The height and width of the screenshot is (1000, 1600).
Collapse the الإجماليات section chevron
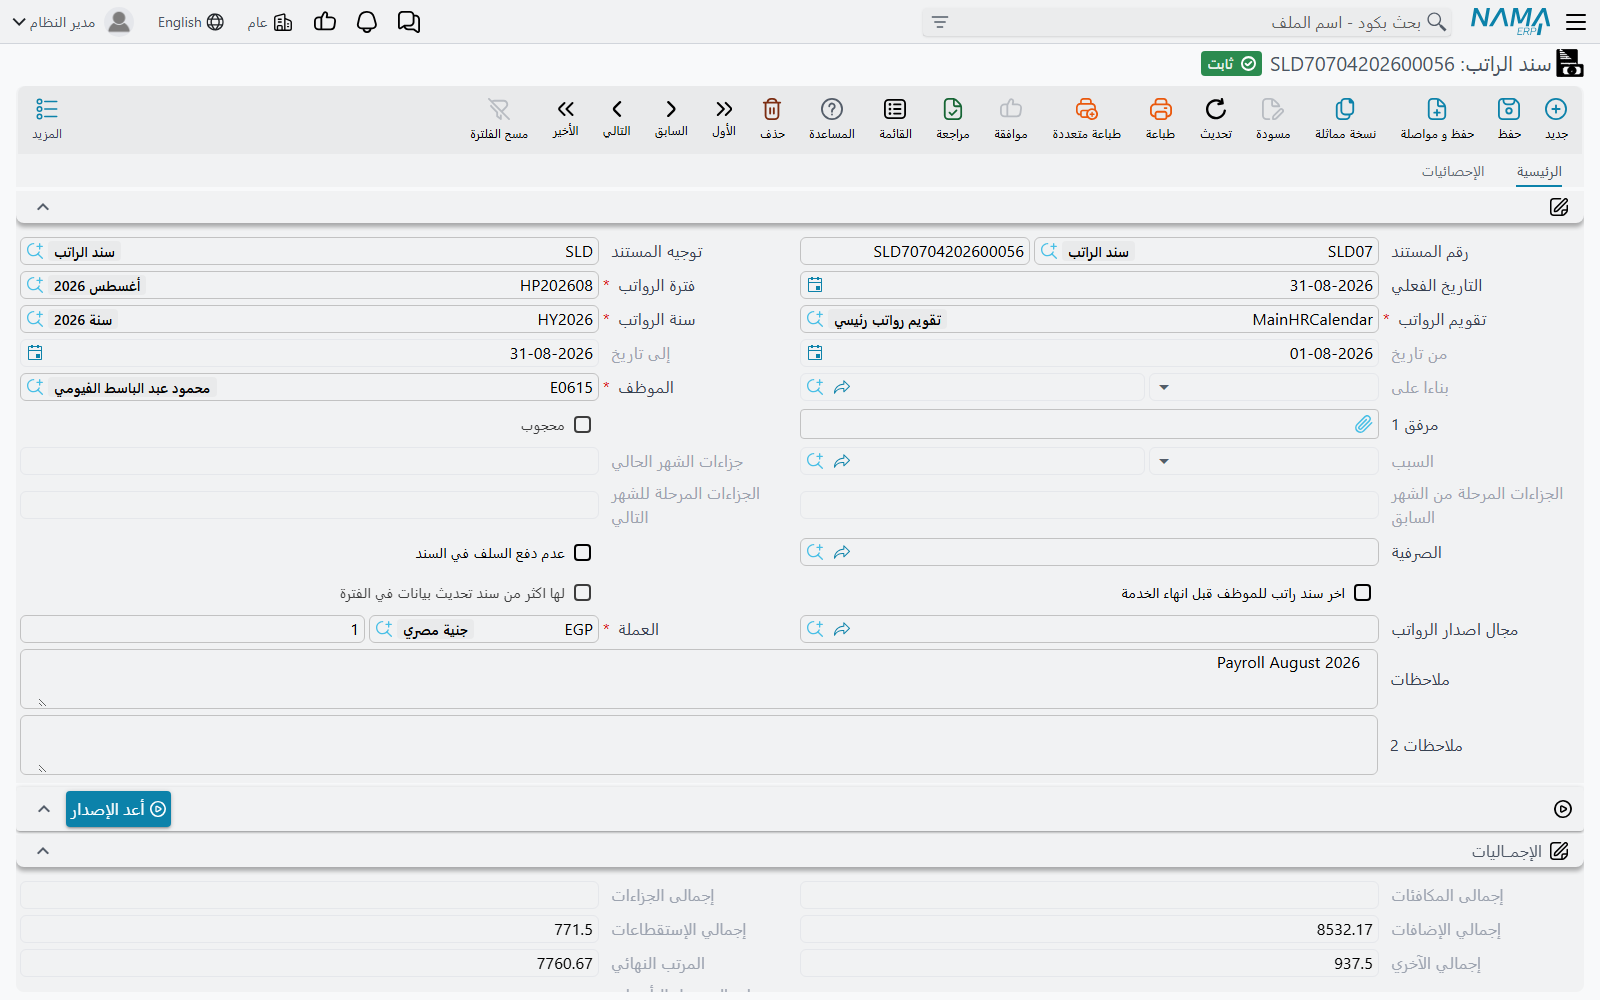pos(43,851)
